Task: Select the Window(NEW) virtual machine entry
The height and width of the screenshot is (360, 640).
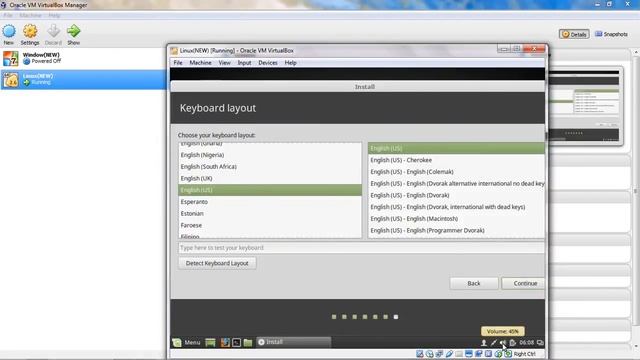Action: click(x=83, y=58)
